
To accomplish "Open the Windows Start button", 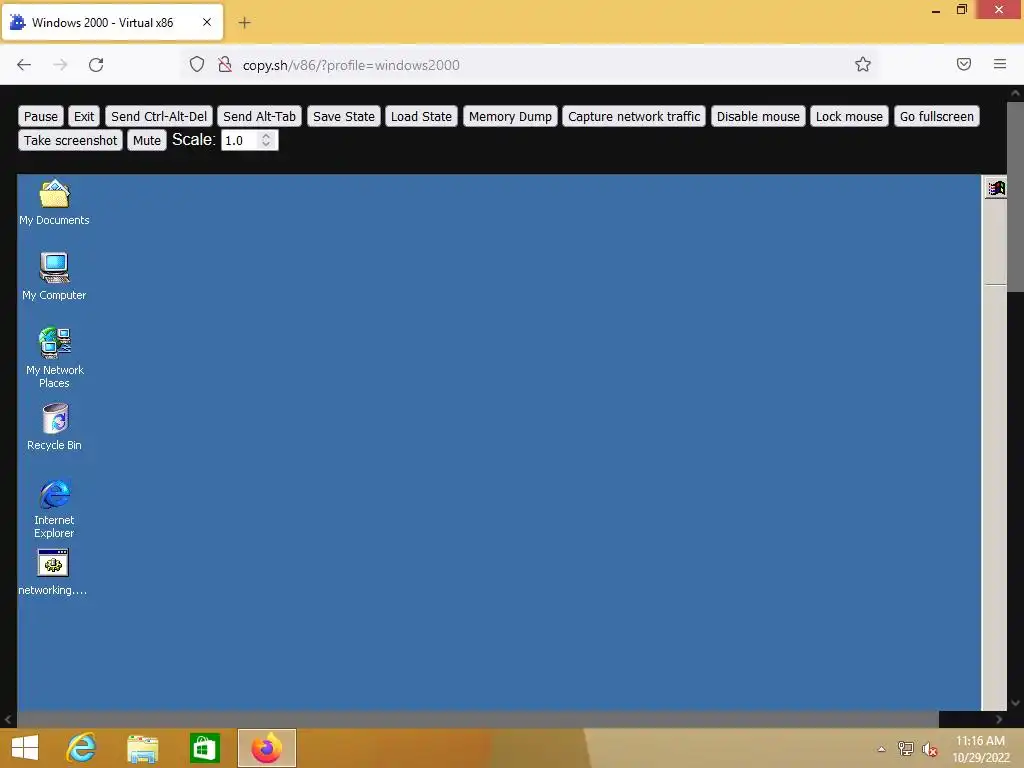I will [25, 748].
